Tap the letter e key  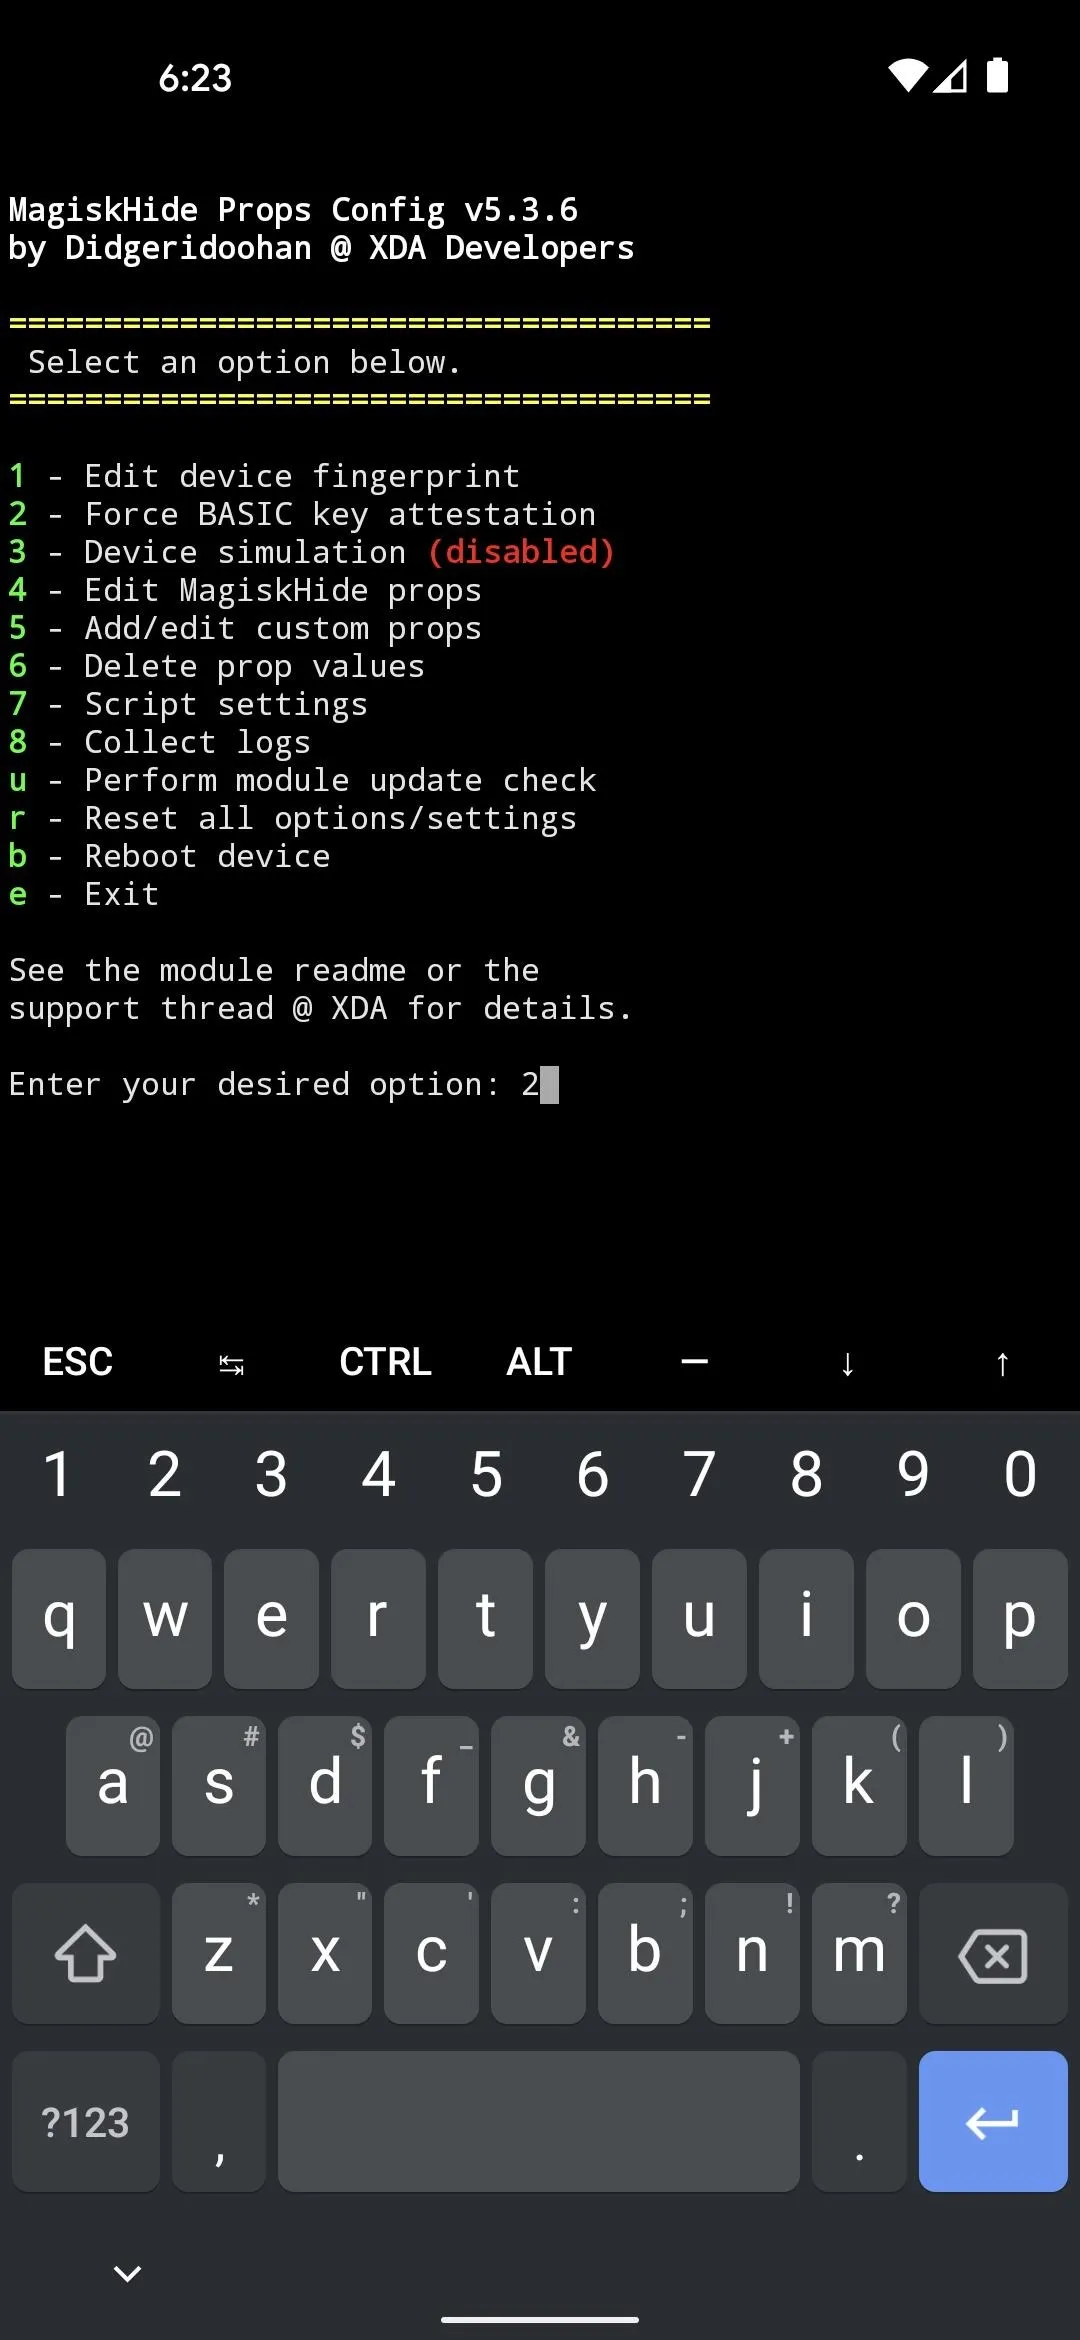(271, 1618)
